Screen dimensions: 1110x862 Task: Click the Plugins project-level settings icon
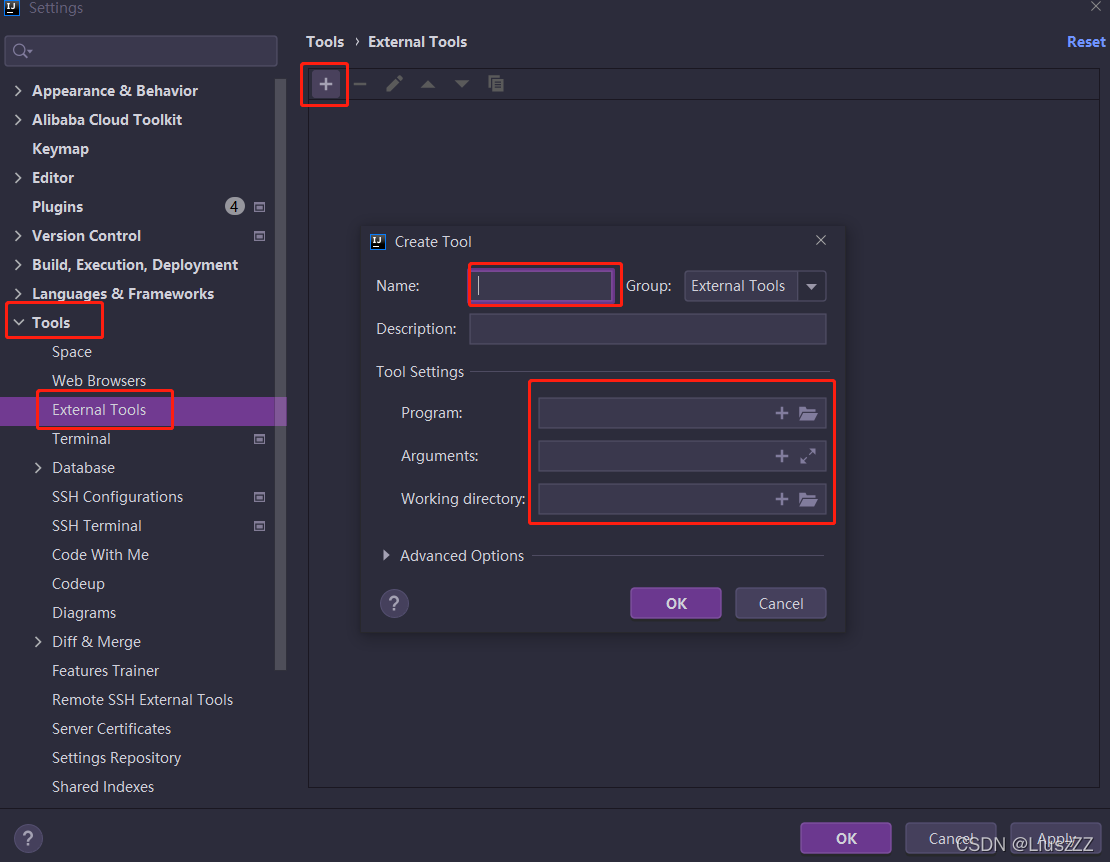(x=260, y=207)
